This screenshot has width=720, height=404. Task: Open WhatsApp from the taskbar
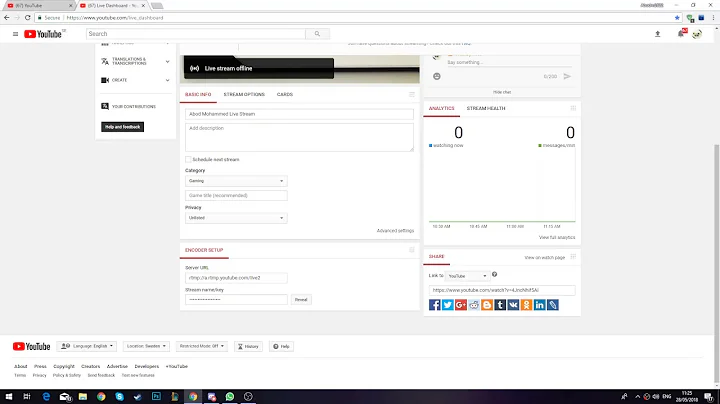[230, 397]
